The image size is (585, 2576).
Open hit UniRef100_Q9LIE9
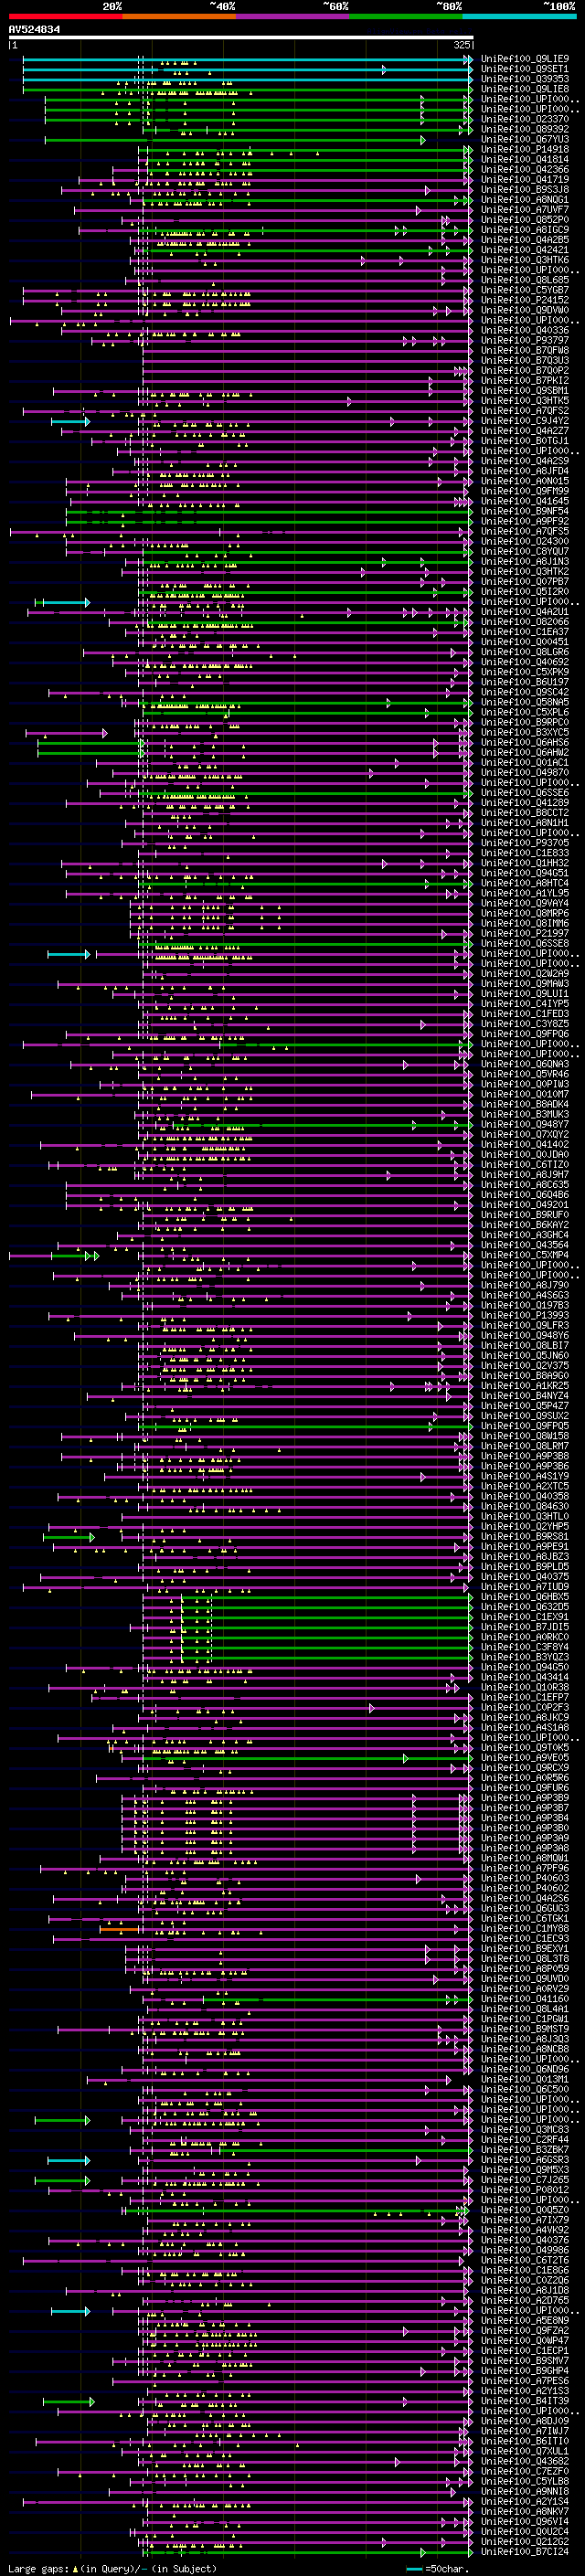[x=525, y=59]
